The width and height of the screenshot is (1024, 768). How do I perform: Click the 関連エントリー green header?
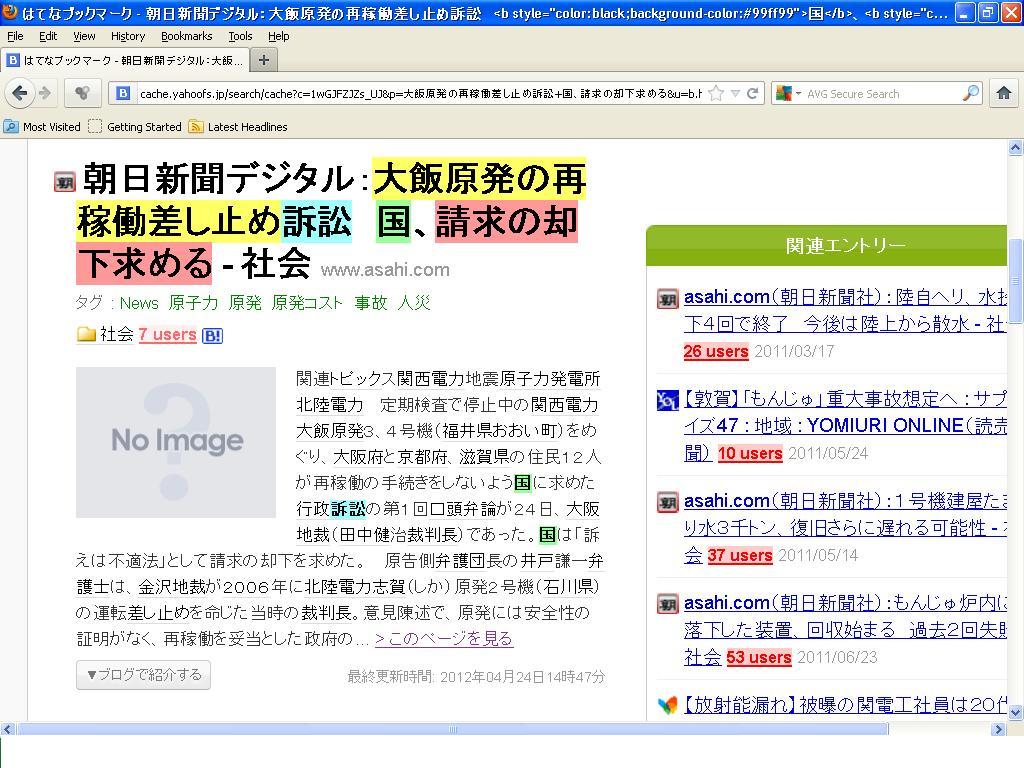click(827, 246)
